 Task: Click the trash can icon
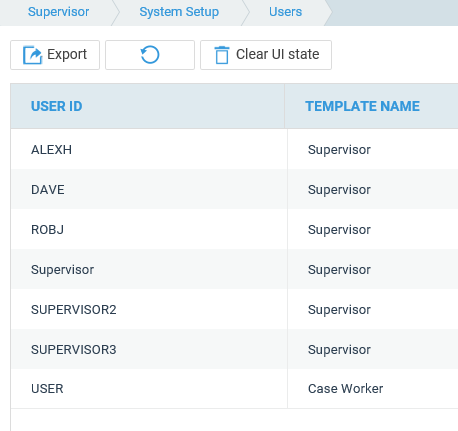(222, 55)
